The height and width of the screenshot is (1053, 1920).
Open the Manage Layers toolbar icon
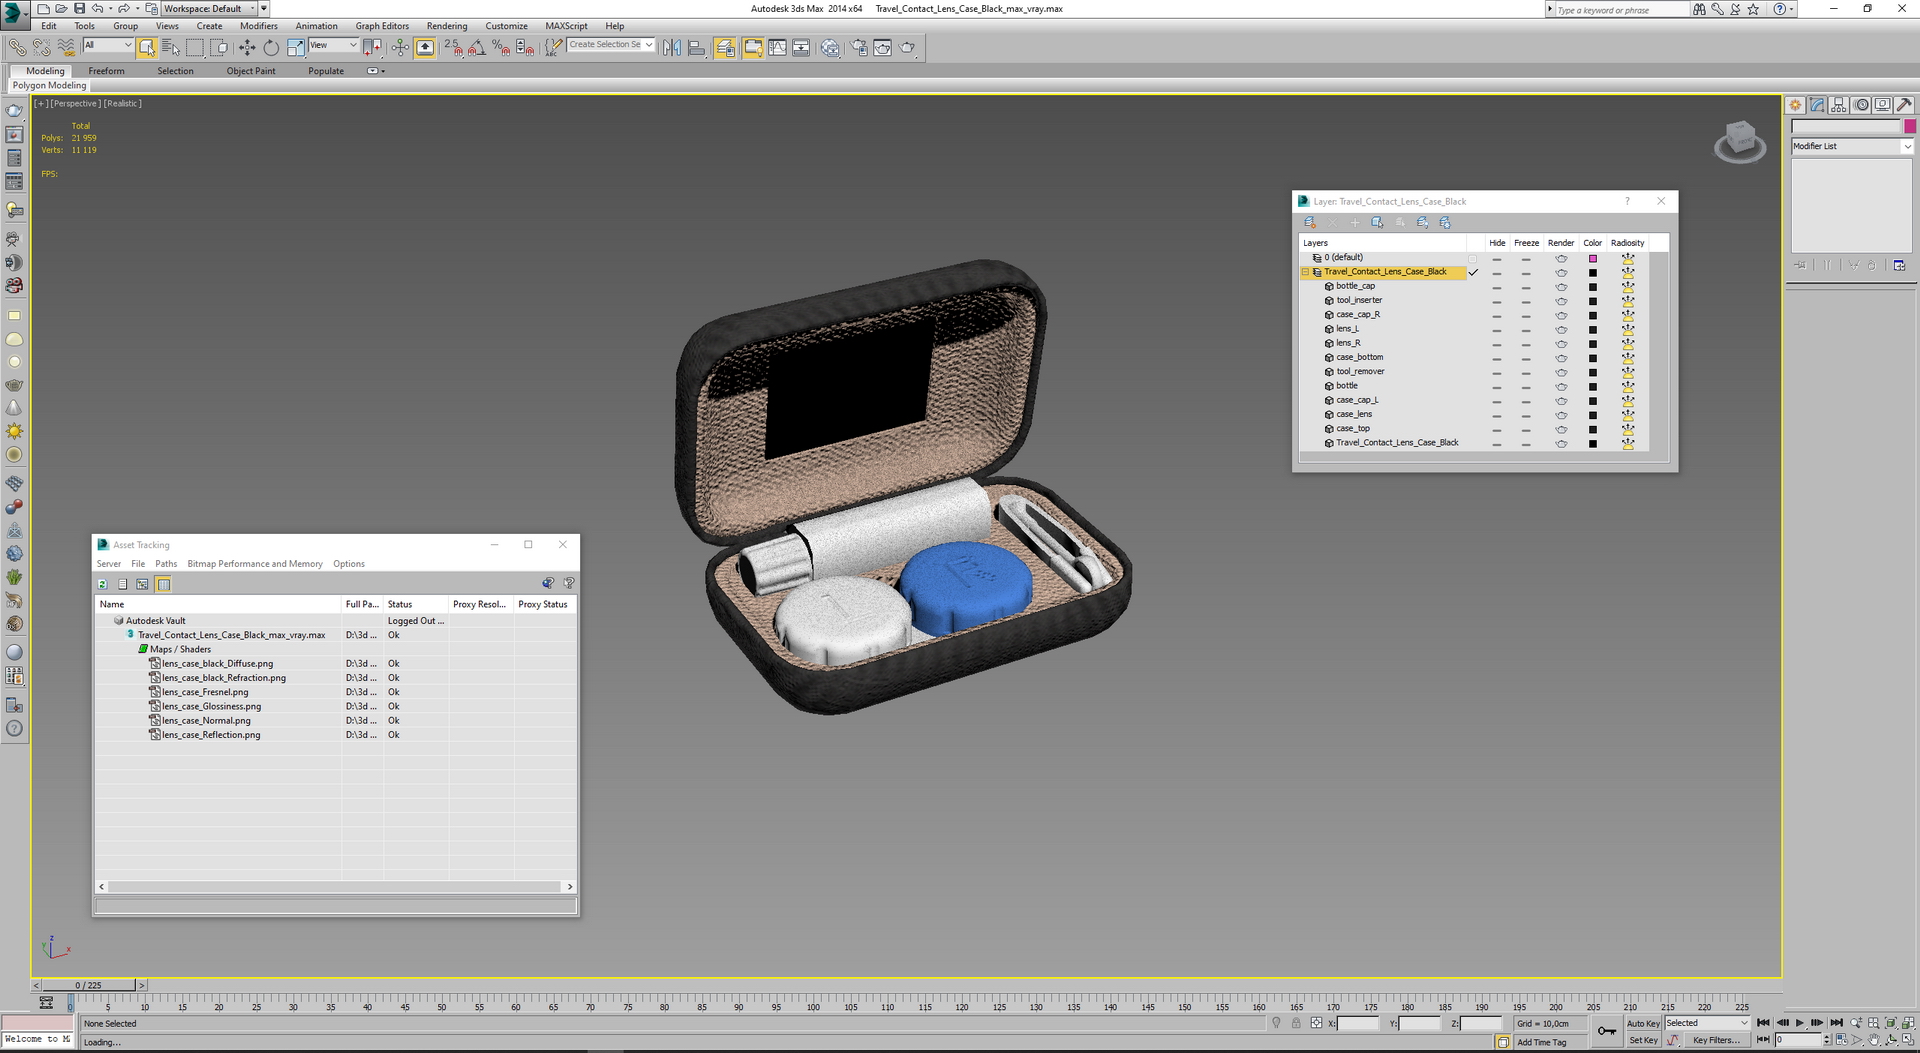(726, 47)
